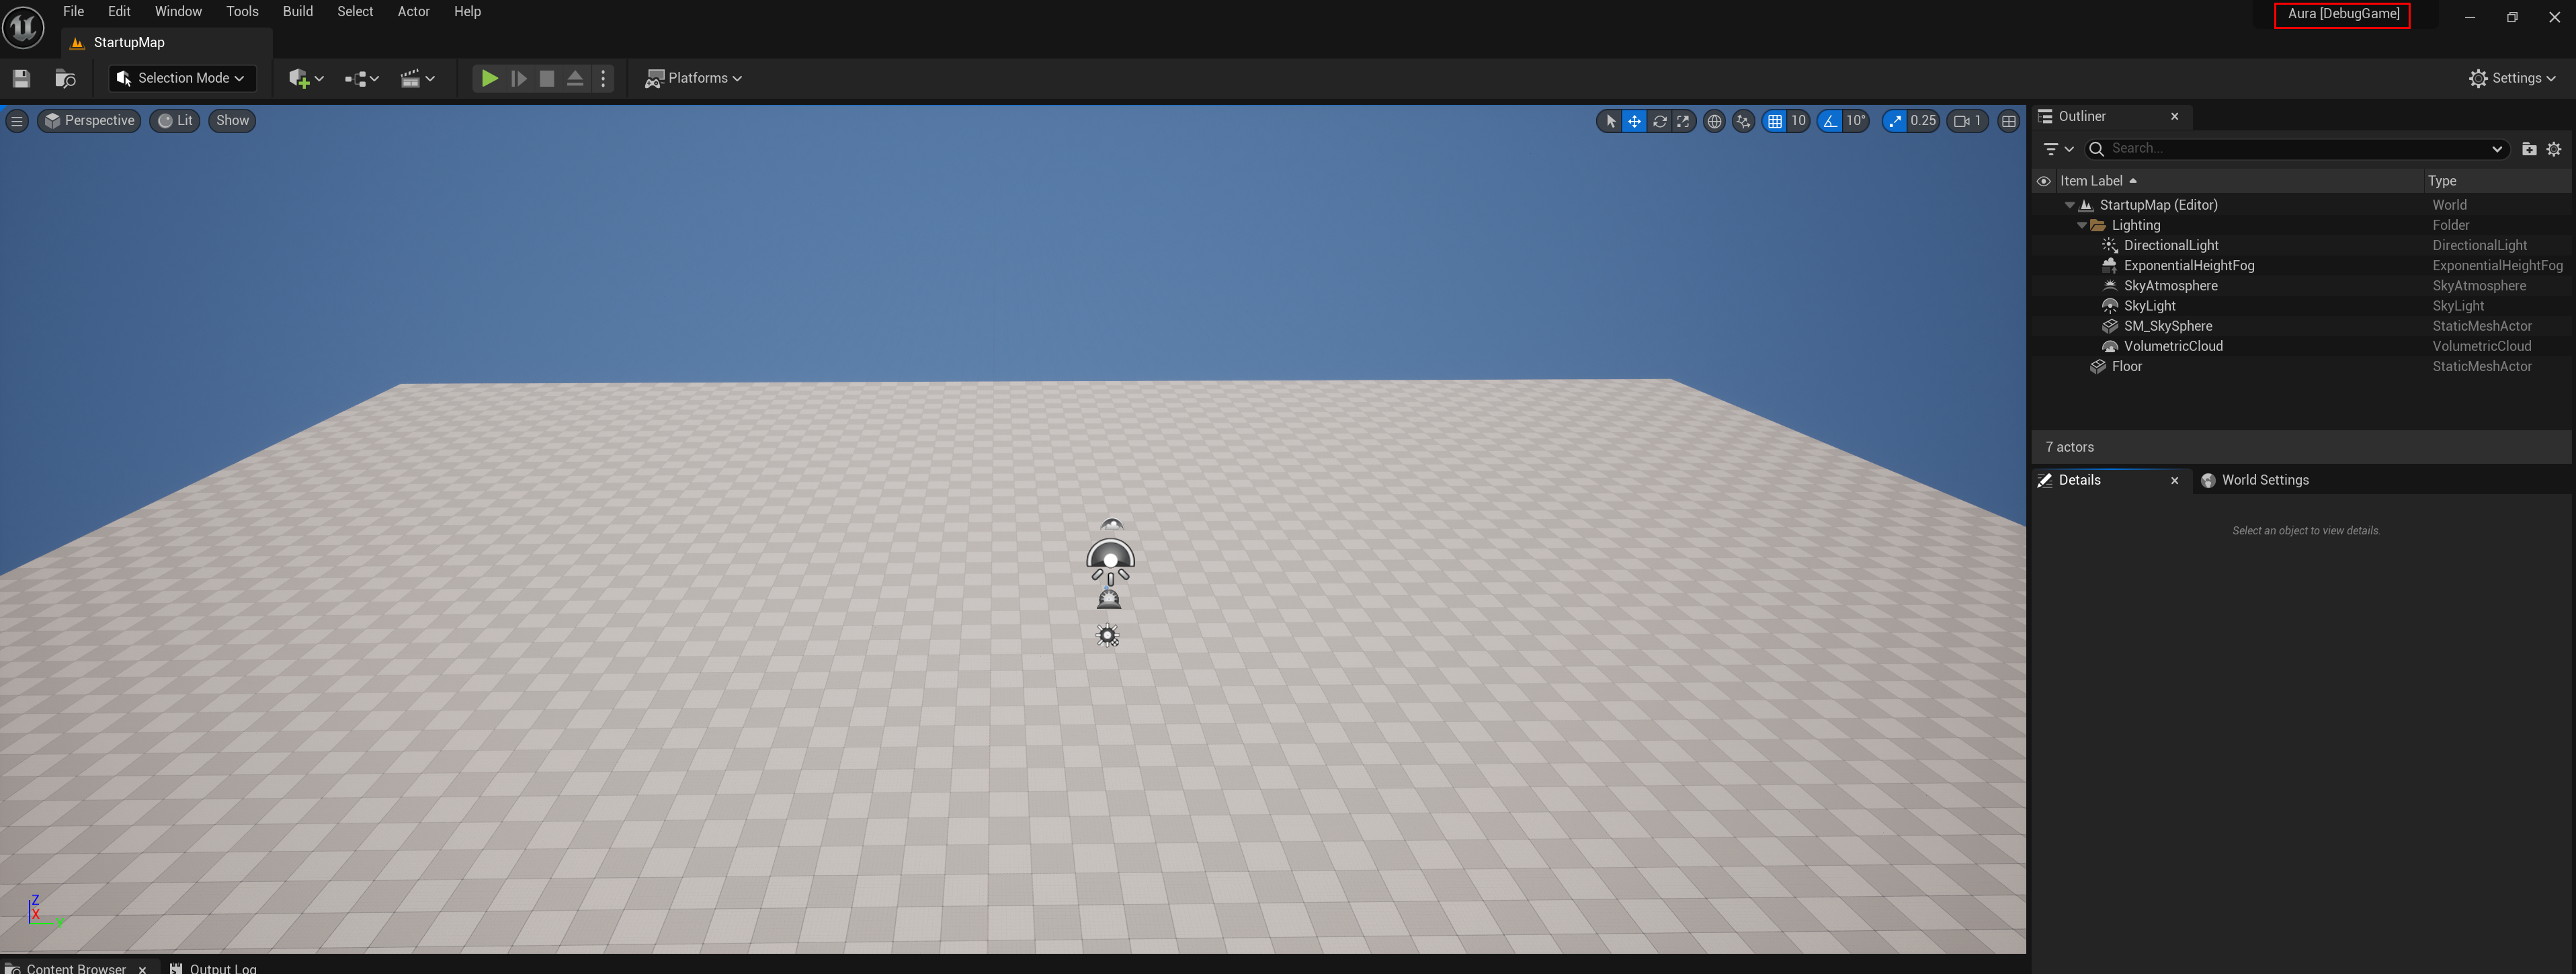
Task: Click the Save current level icon
Action: pos(21,78)
